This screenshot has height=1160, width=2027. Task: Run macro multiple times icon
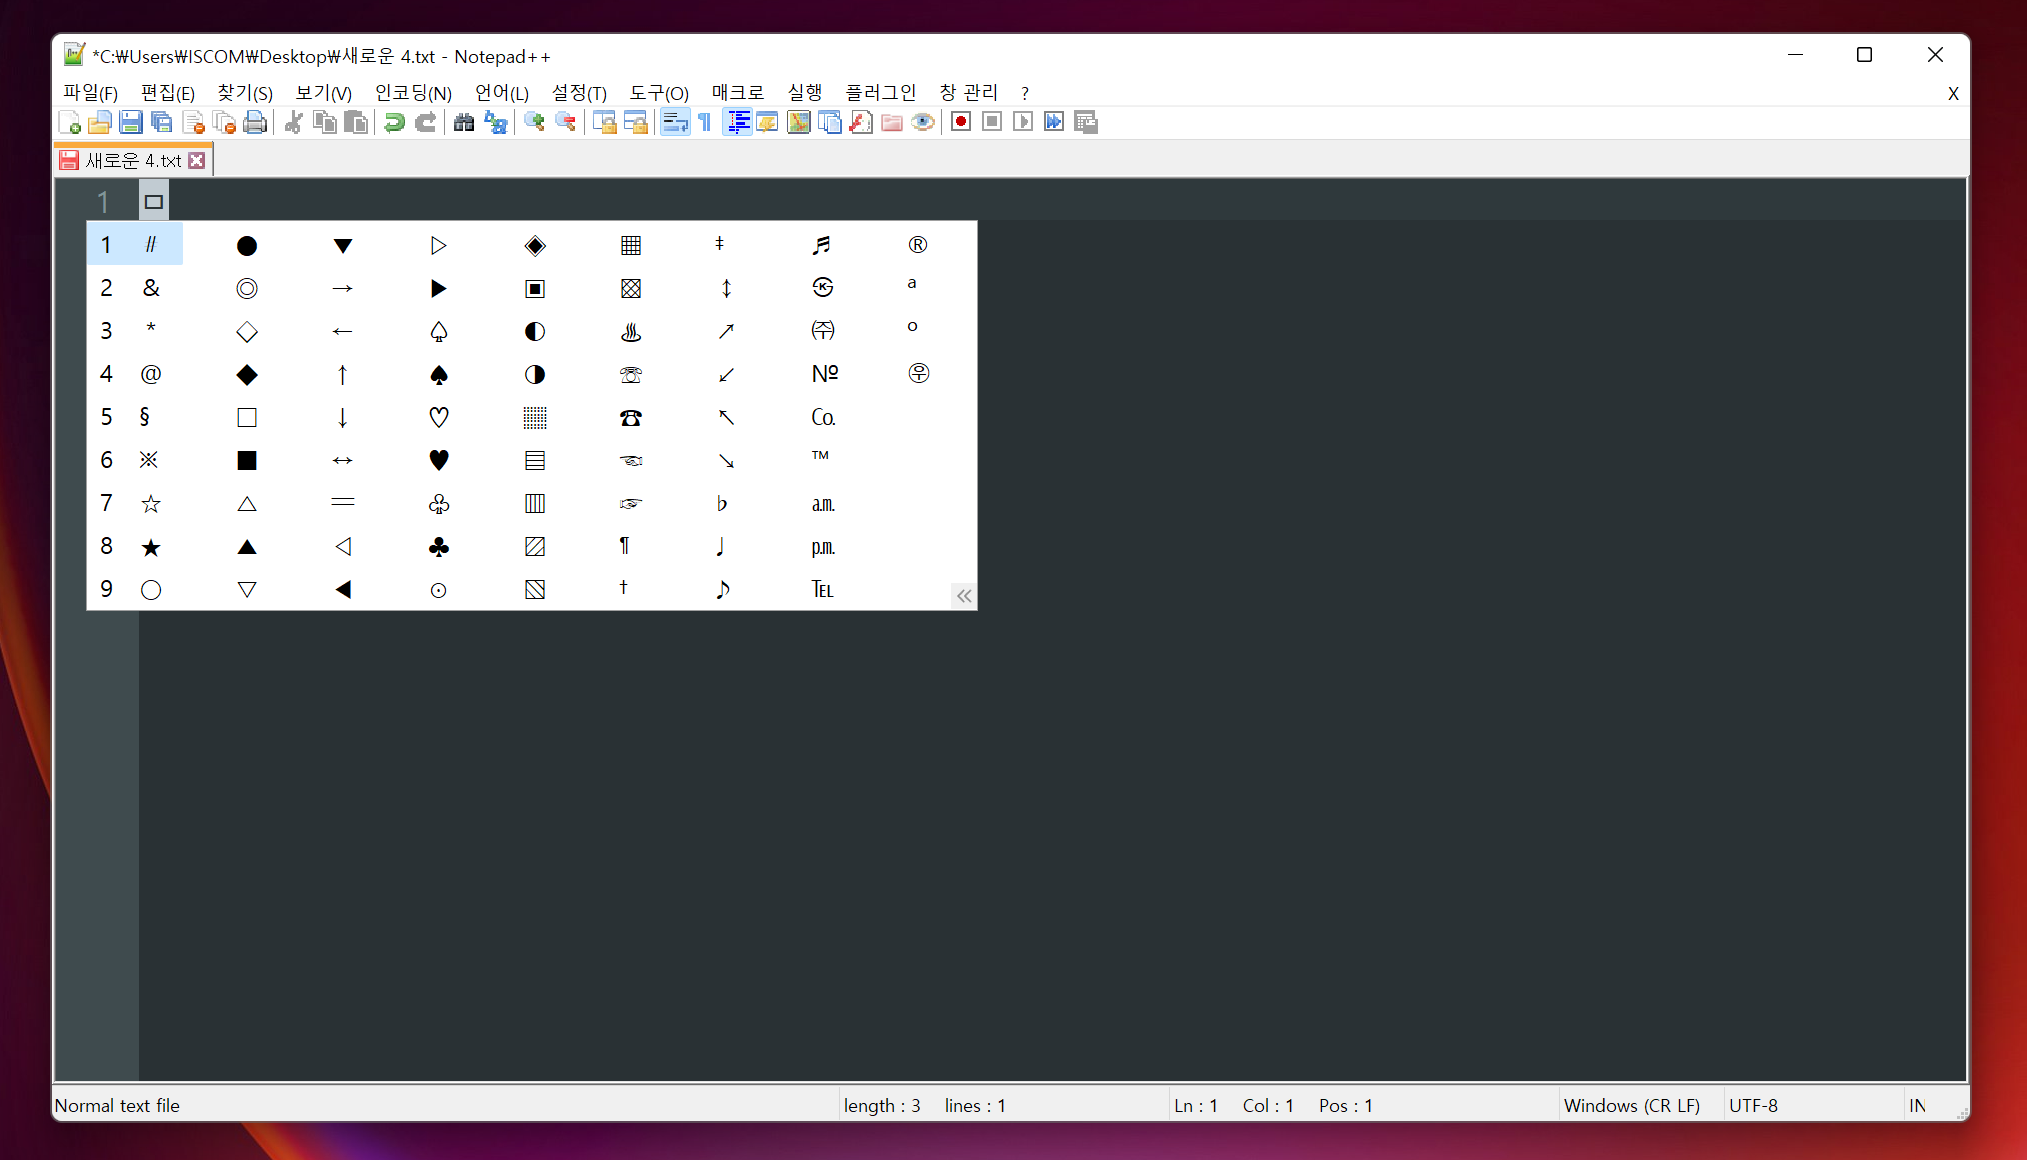tap(1054, 122)
